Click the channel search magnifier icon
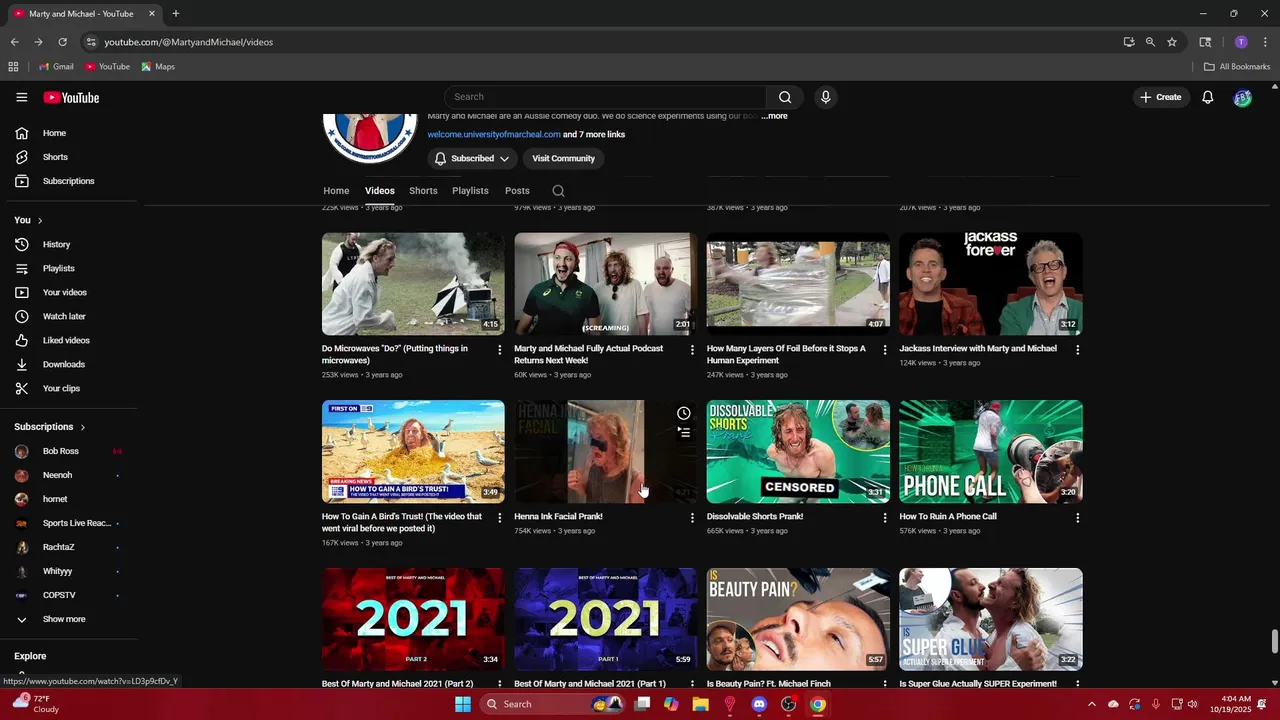Viewport: 1280px width, 720px height. click(x=558, y=191)
